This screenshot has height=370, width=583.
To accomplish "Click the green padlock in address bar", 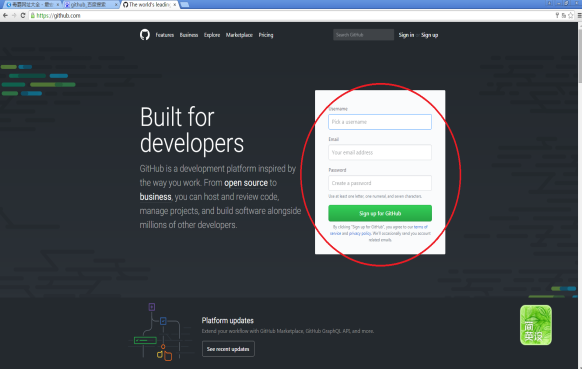I will [33, 15].
